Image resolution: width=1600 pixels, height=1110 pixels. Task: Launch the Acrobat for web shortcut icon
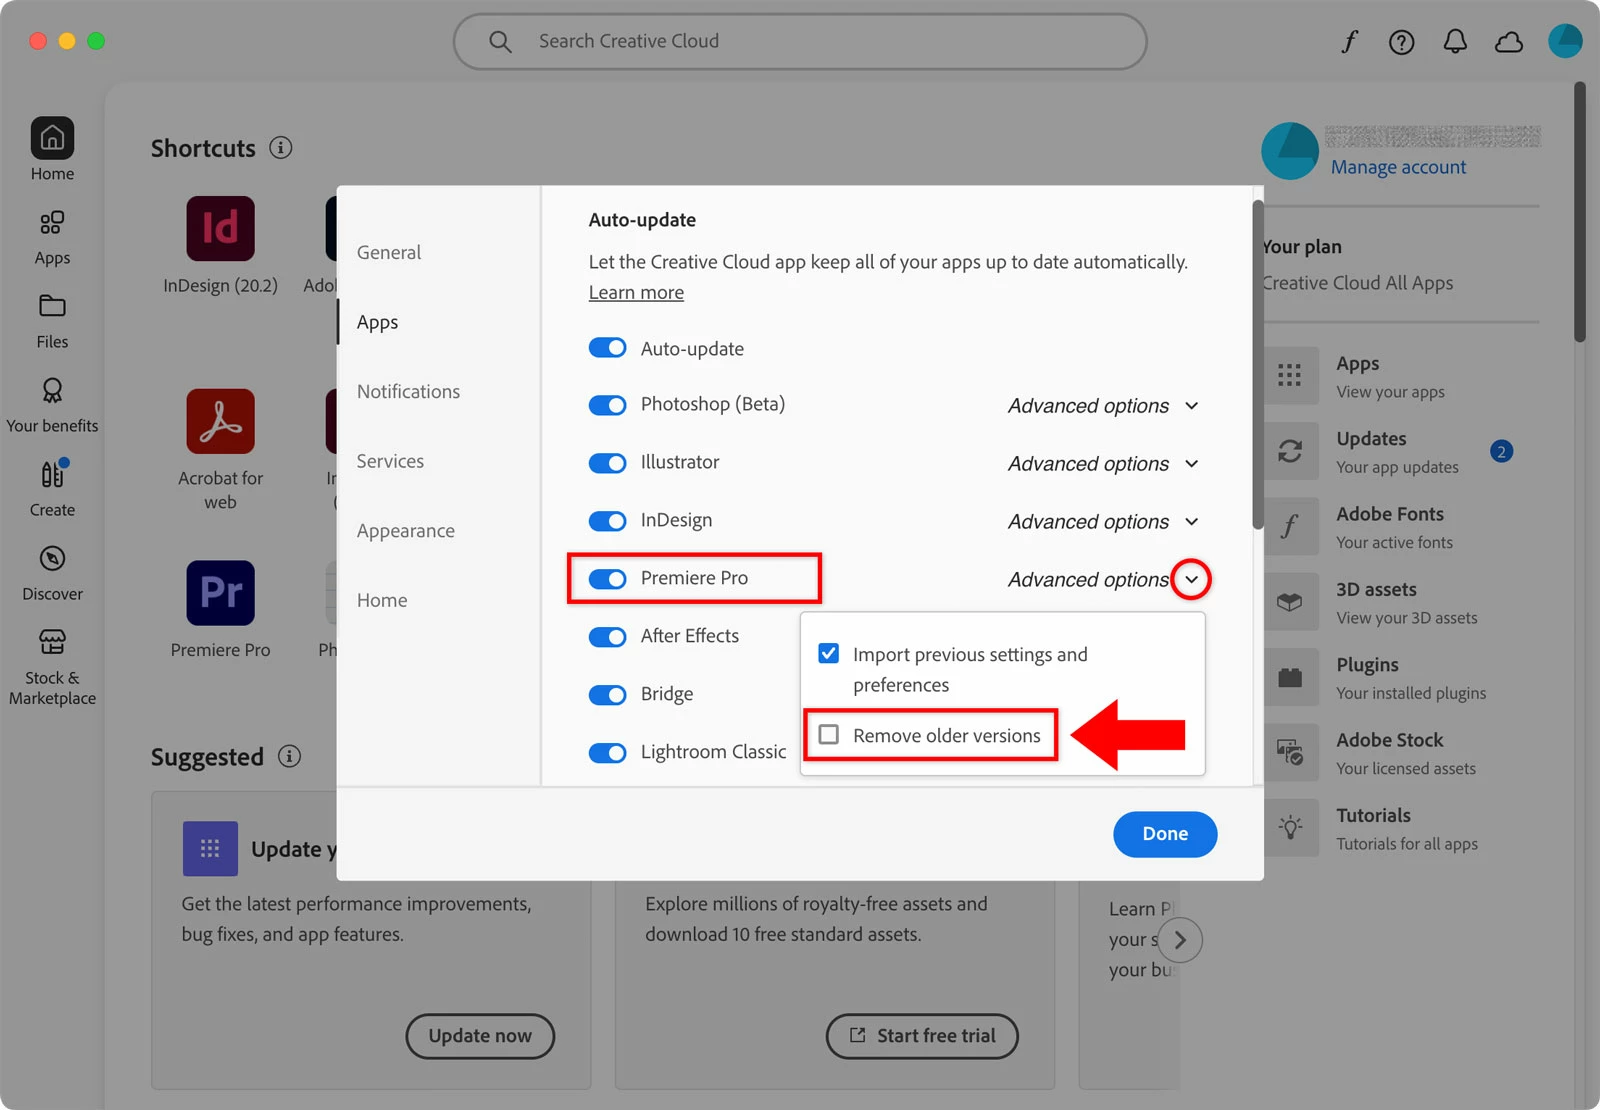click(x=220, y=421)
